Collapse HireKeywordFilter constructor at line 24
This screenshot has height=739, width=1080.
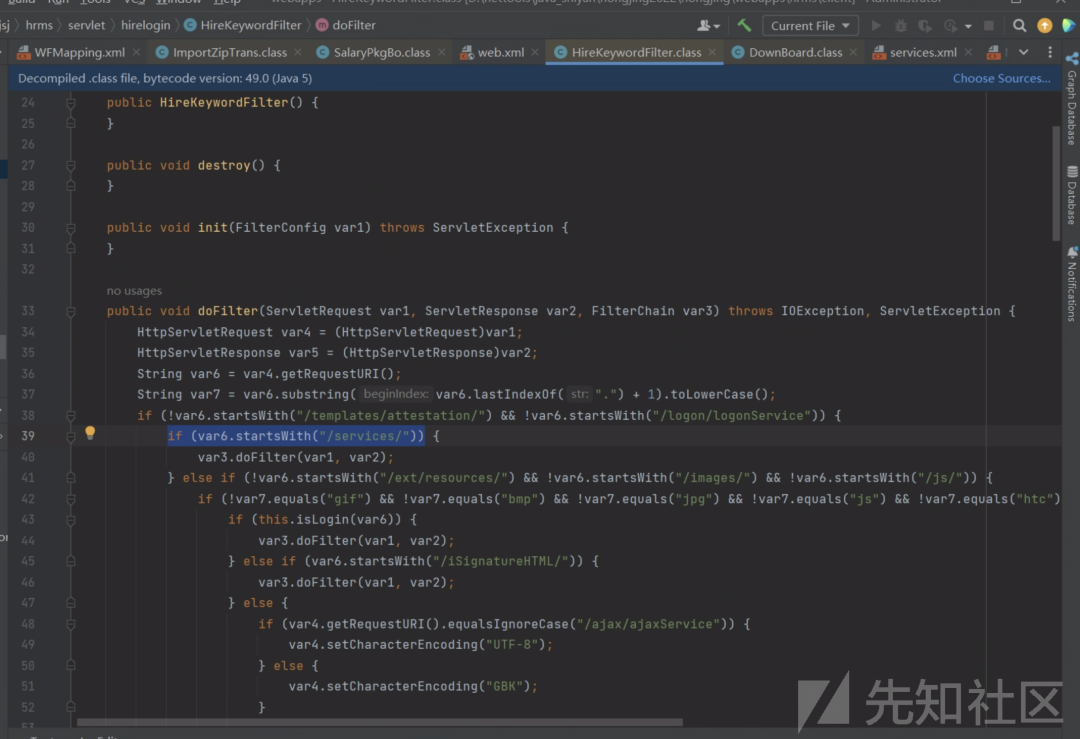70,103
